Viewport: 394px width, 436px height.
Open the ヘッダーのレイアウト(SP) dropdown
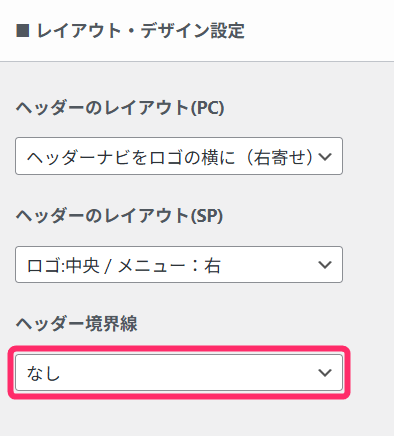click(x=179, y=265)
